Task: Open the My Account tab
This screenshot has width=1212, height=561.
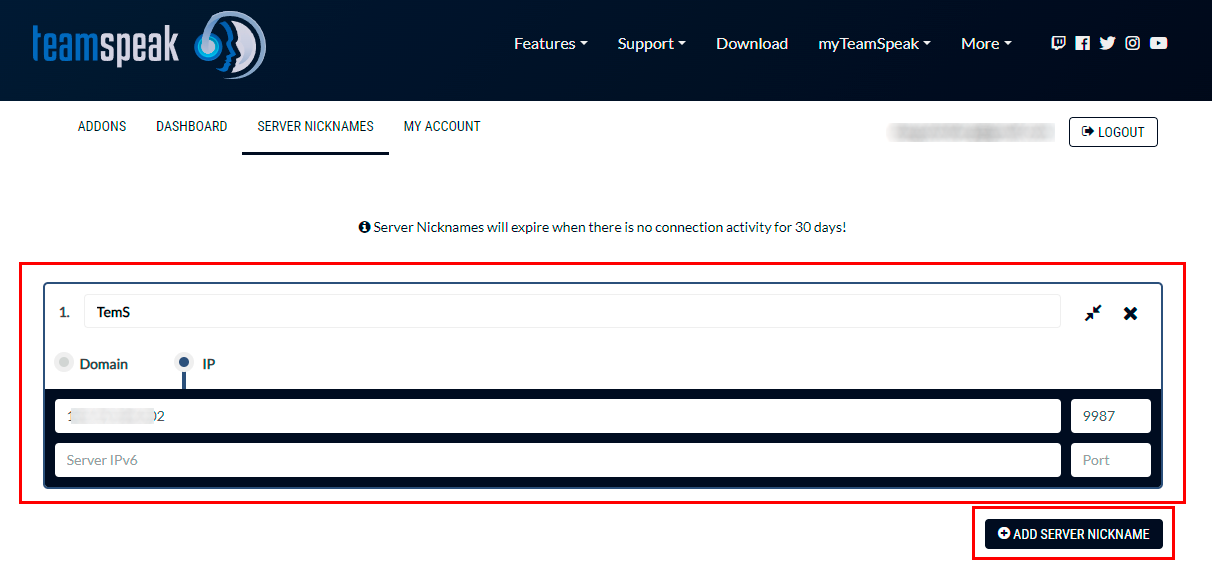Action: (x=442, y=127)
